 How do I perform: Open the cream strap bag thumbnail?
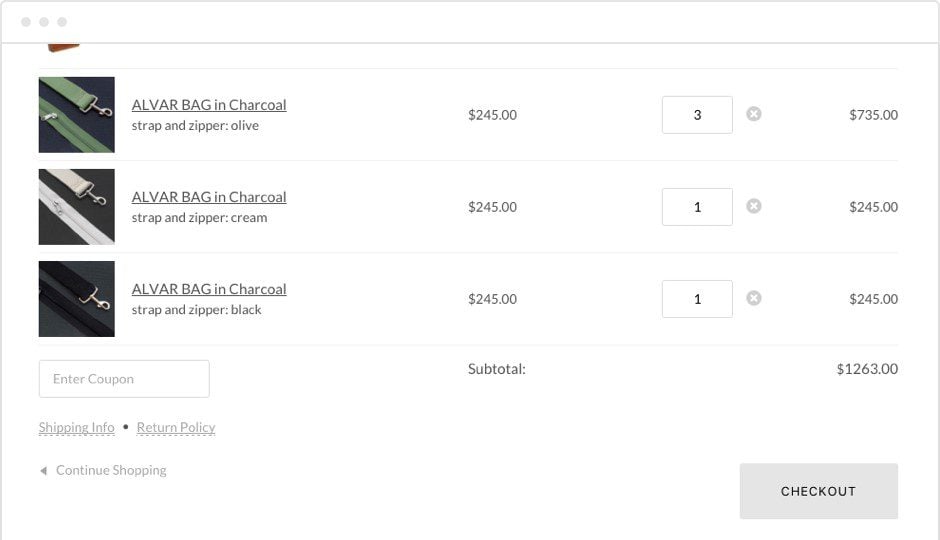coord(77,207)
